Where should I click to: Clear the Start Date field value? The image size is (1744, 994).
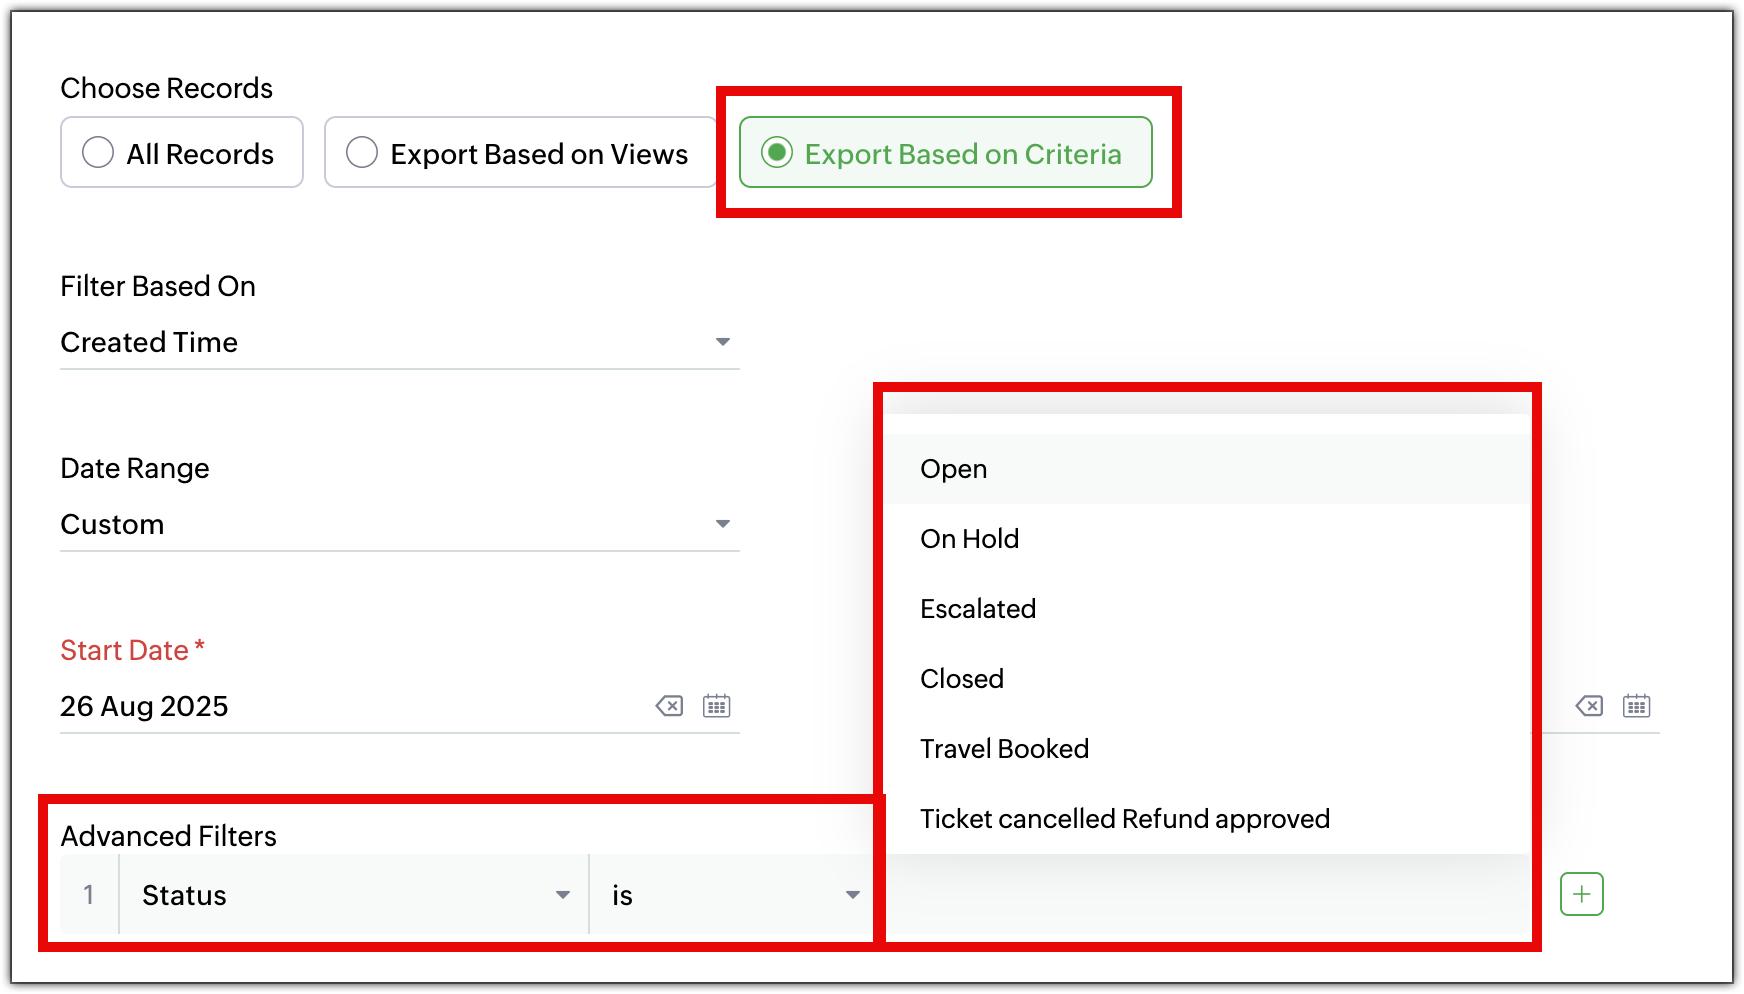(666, 705)
